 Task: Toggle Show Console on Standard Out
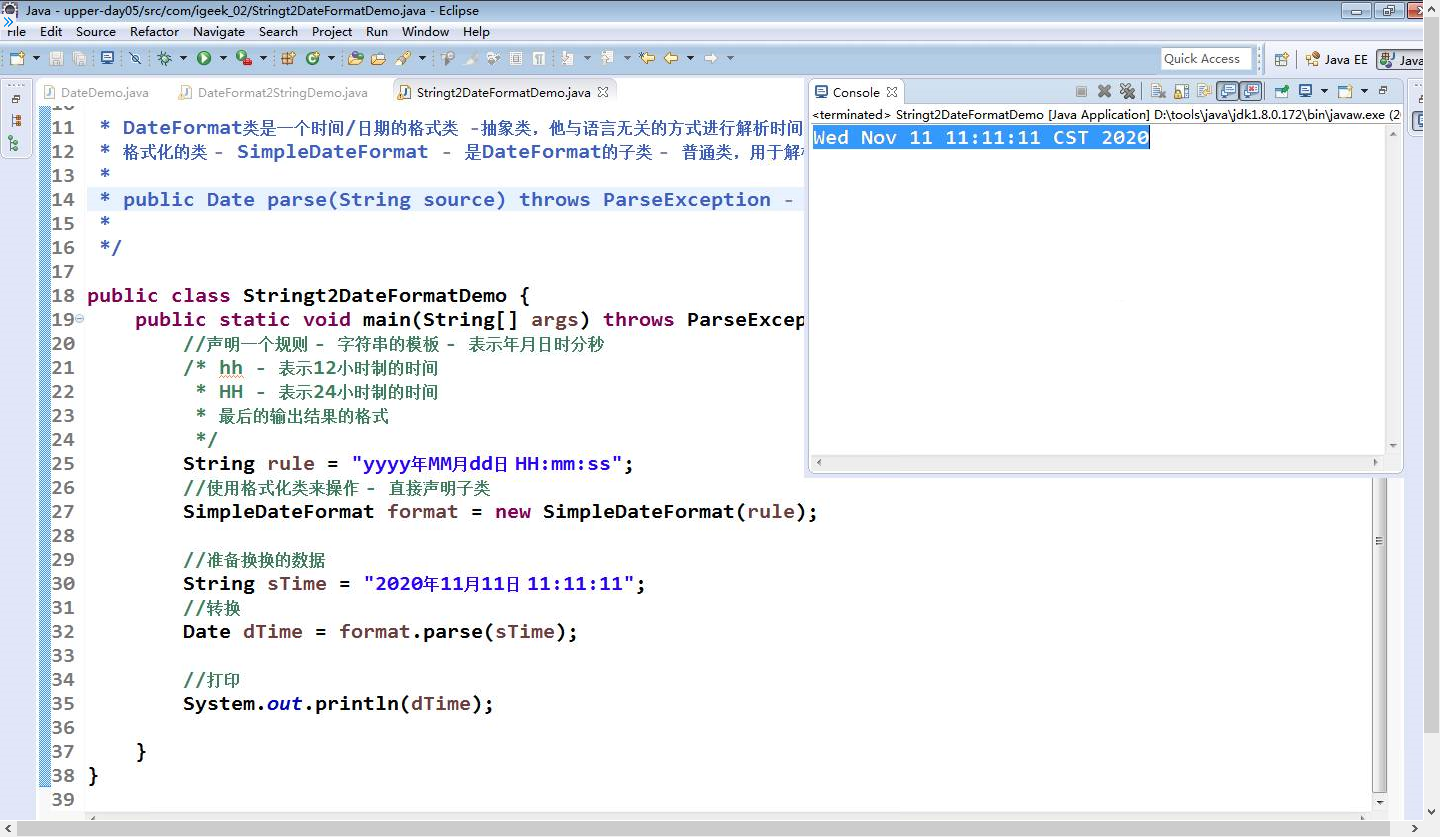point(1227,91)
